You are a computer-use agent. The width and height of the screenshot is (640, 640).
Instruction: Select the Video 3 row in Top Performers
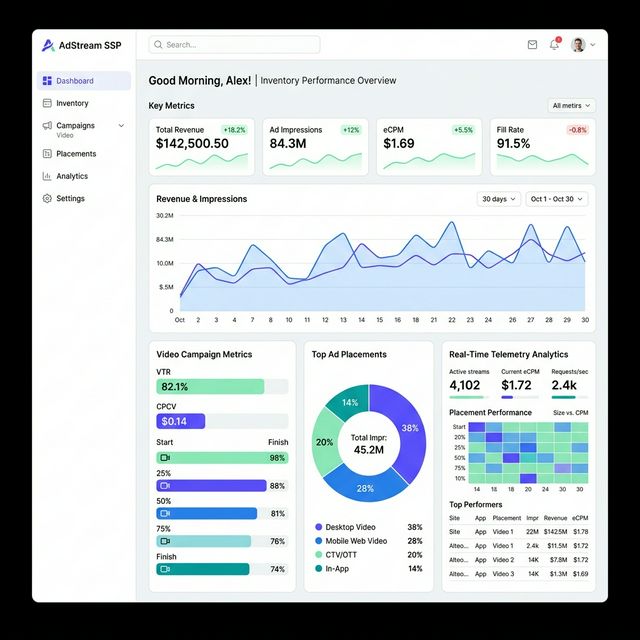518,574
